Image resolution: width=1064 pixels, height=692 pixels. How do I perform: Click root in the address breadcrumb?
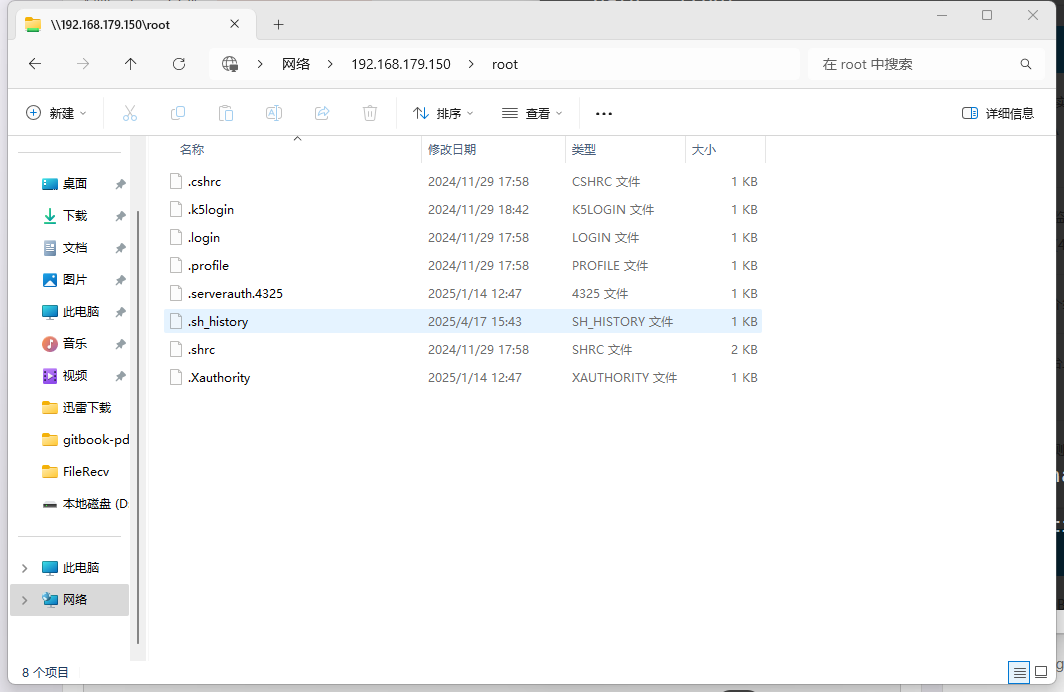tap(504, 64)
